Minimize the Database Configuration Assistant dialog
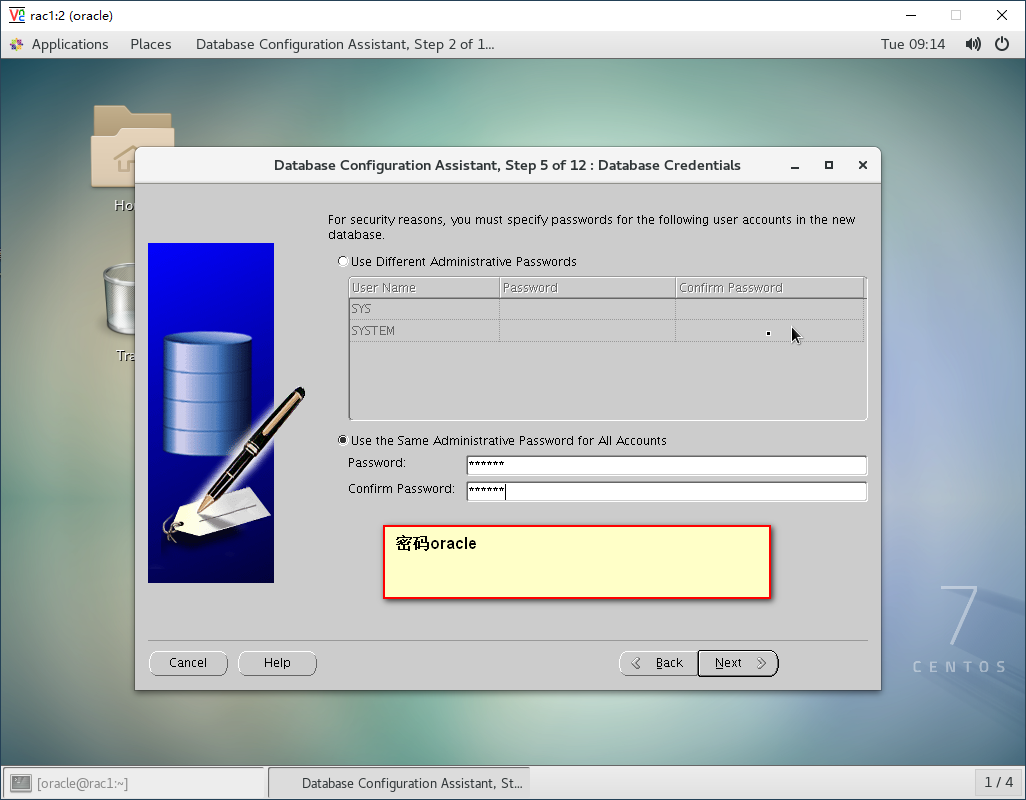 pos(795,165)
